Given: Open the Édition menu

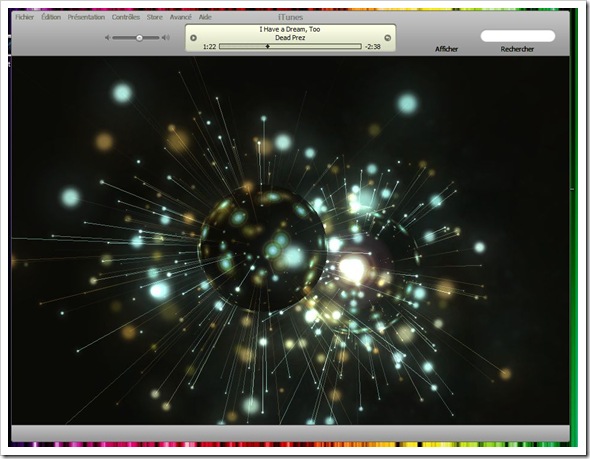Looking at the screenshot, I should pyautogui.click(x=51, y=17).
